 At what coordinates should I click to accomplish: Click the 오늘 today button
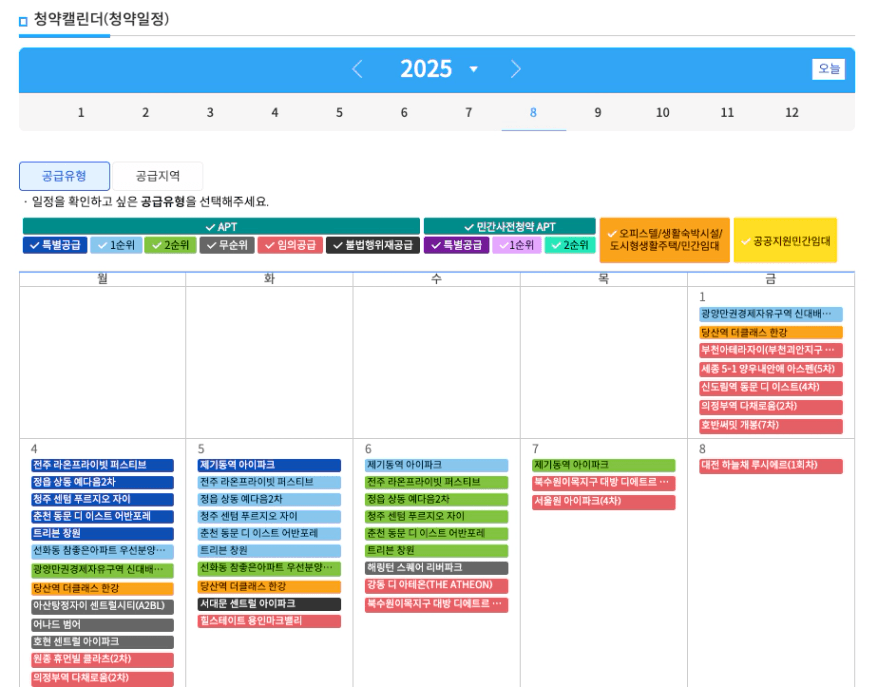828,69
